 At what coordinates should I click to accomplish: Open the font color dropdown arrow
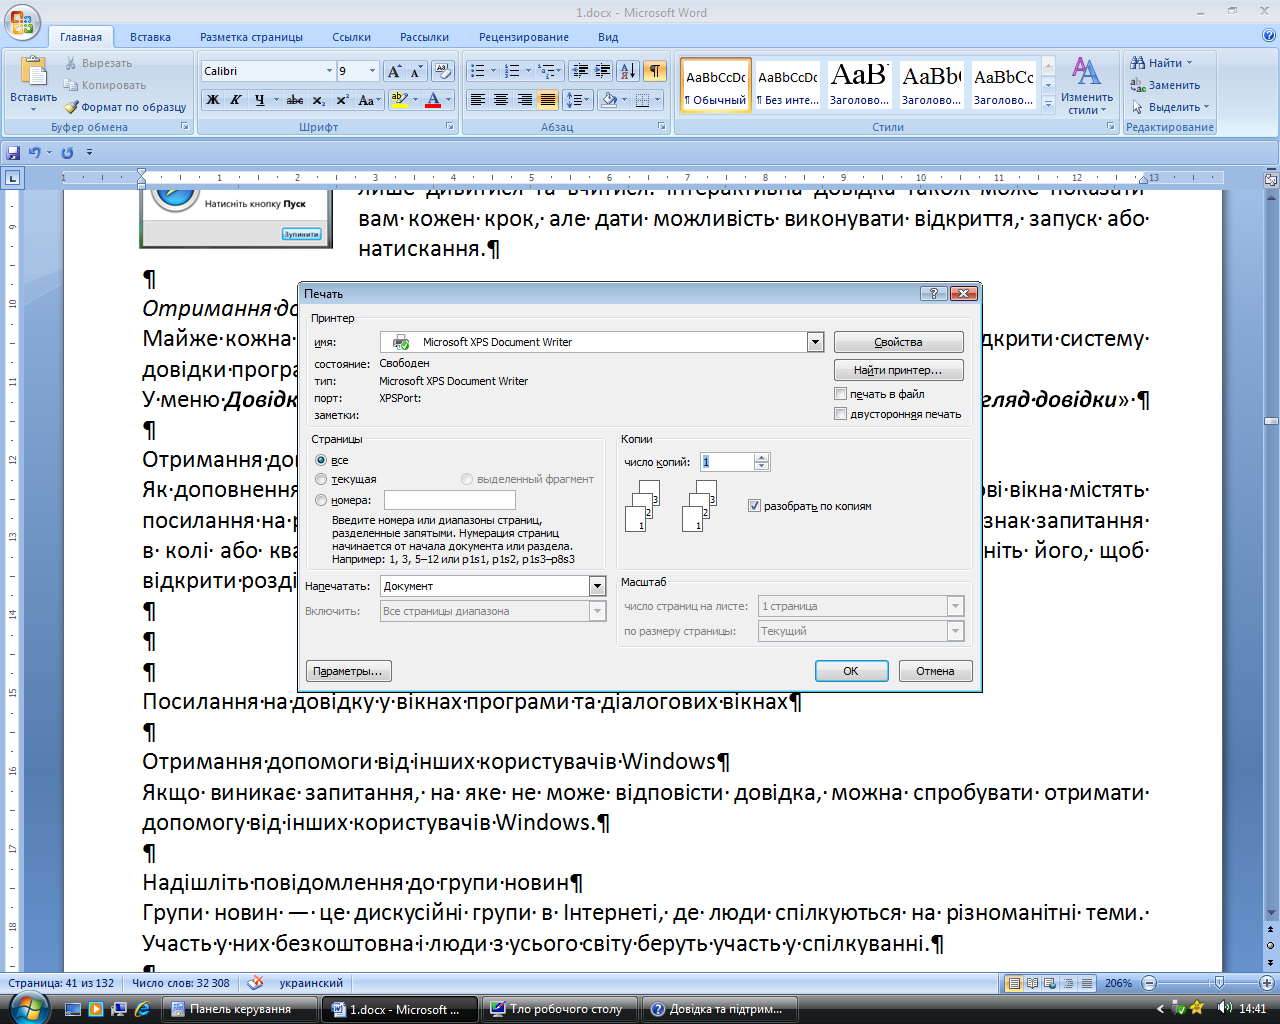[448, 100]
